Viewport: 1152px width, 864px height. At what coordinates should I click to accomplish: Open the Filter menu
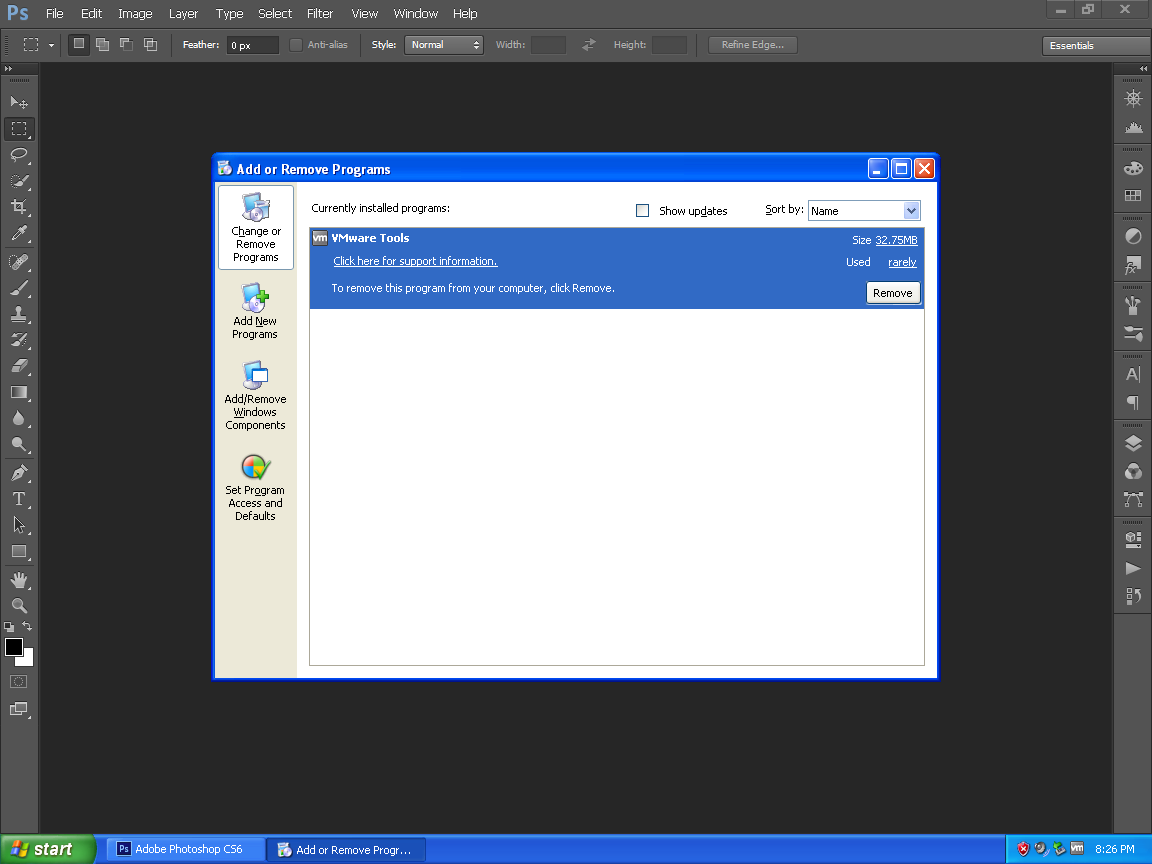point(320,13)
